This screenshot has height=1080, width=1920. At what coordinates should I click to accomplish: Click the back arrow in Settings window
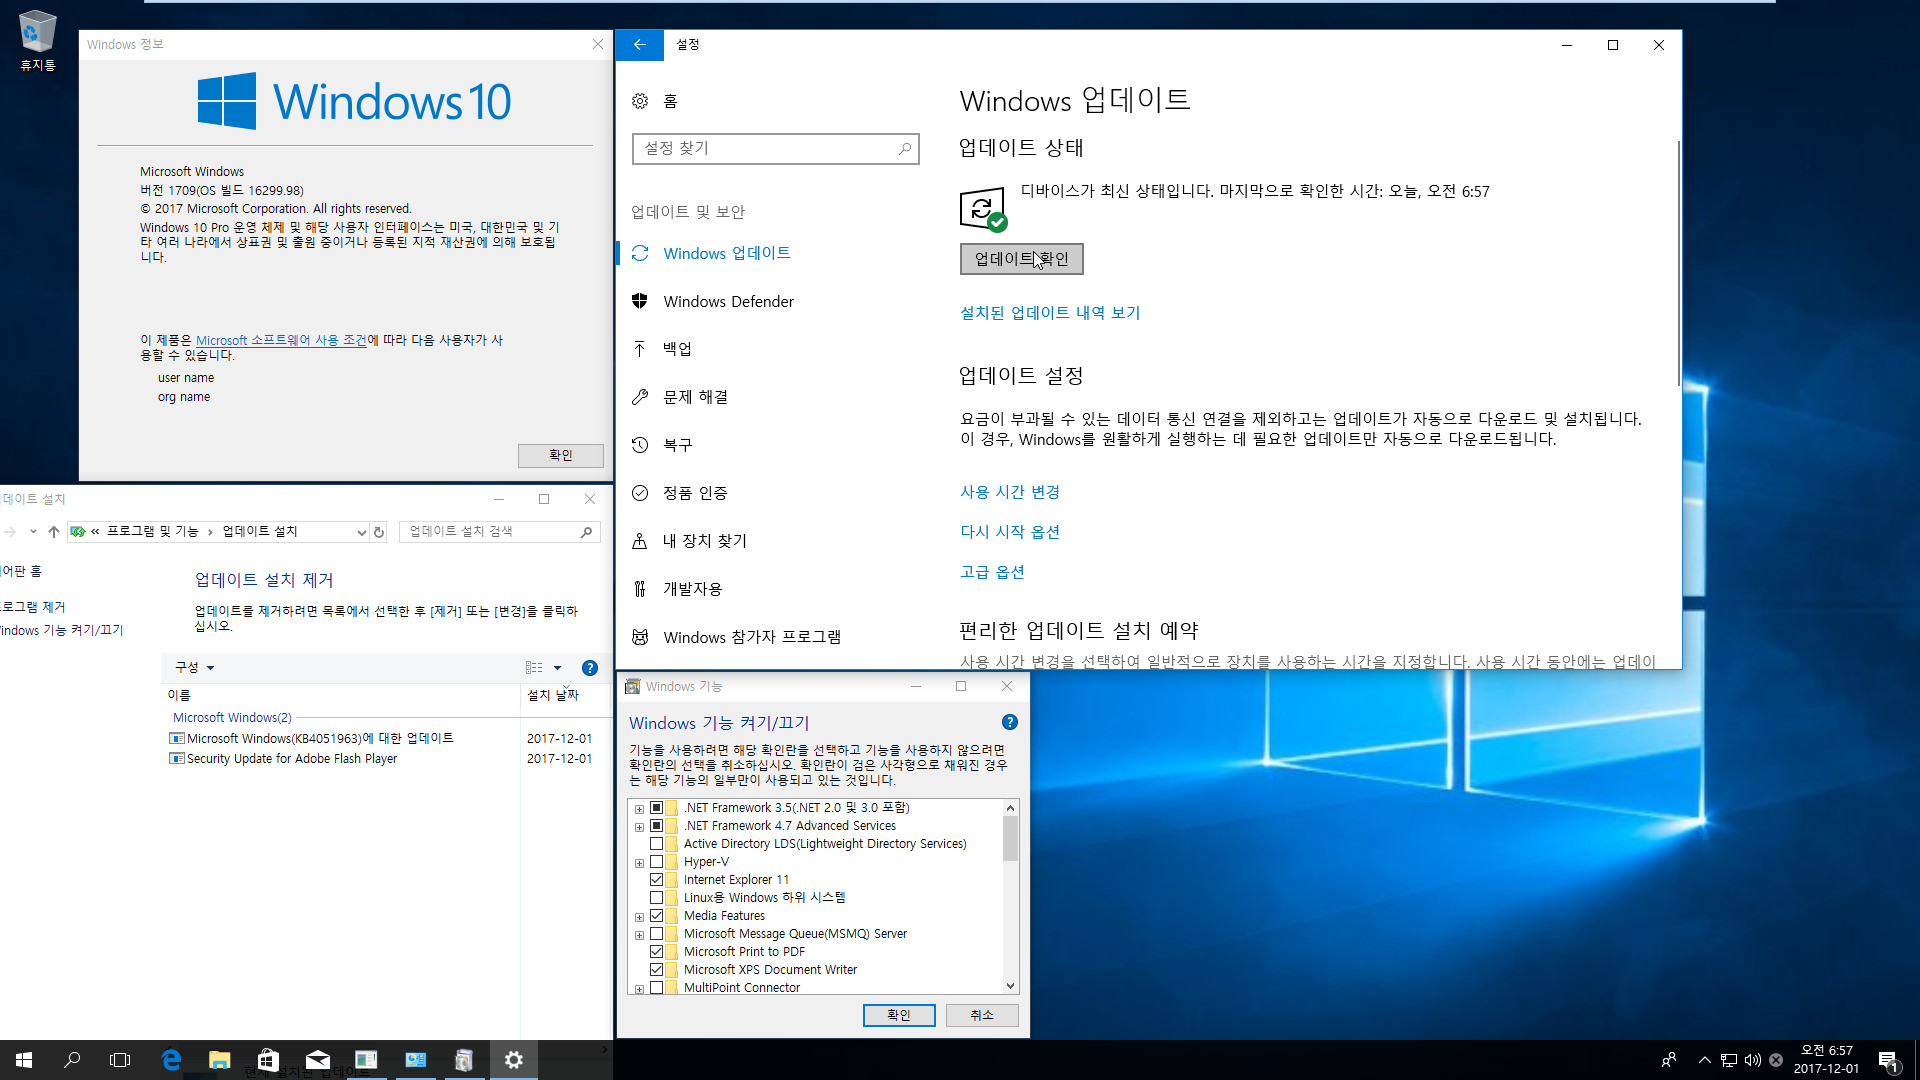(640, 45)
